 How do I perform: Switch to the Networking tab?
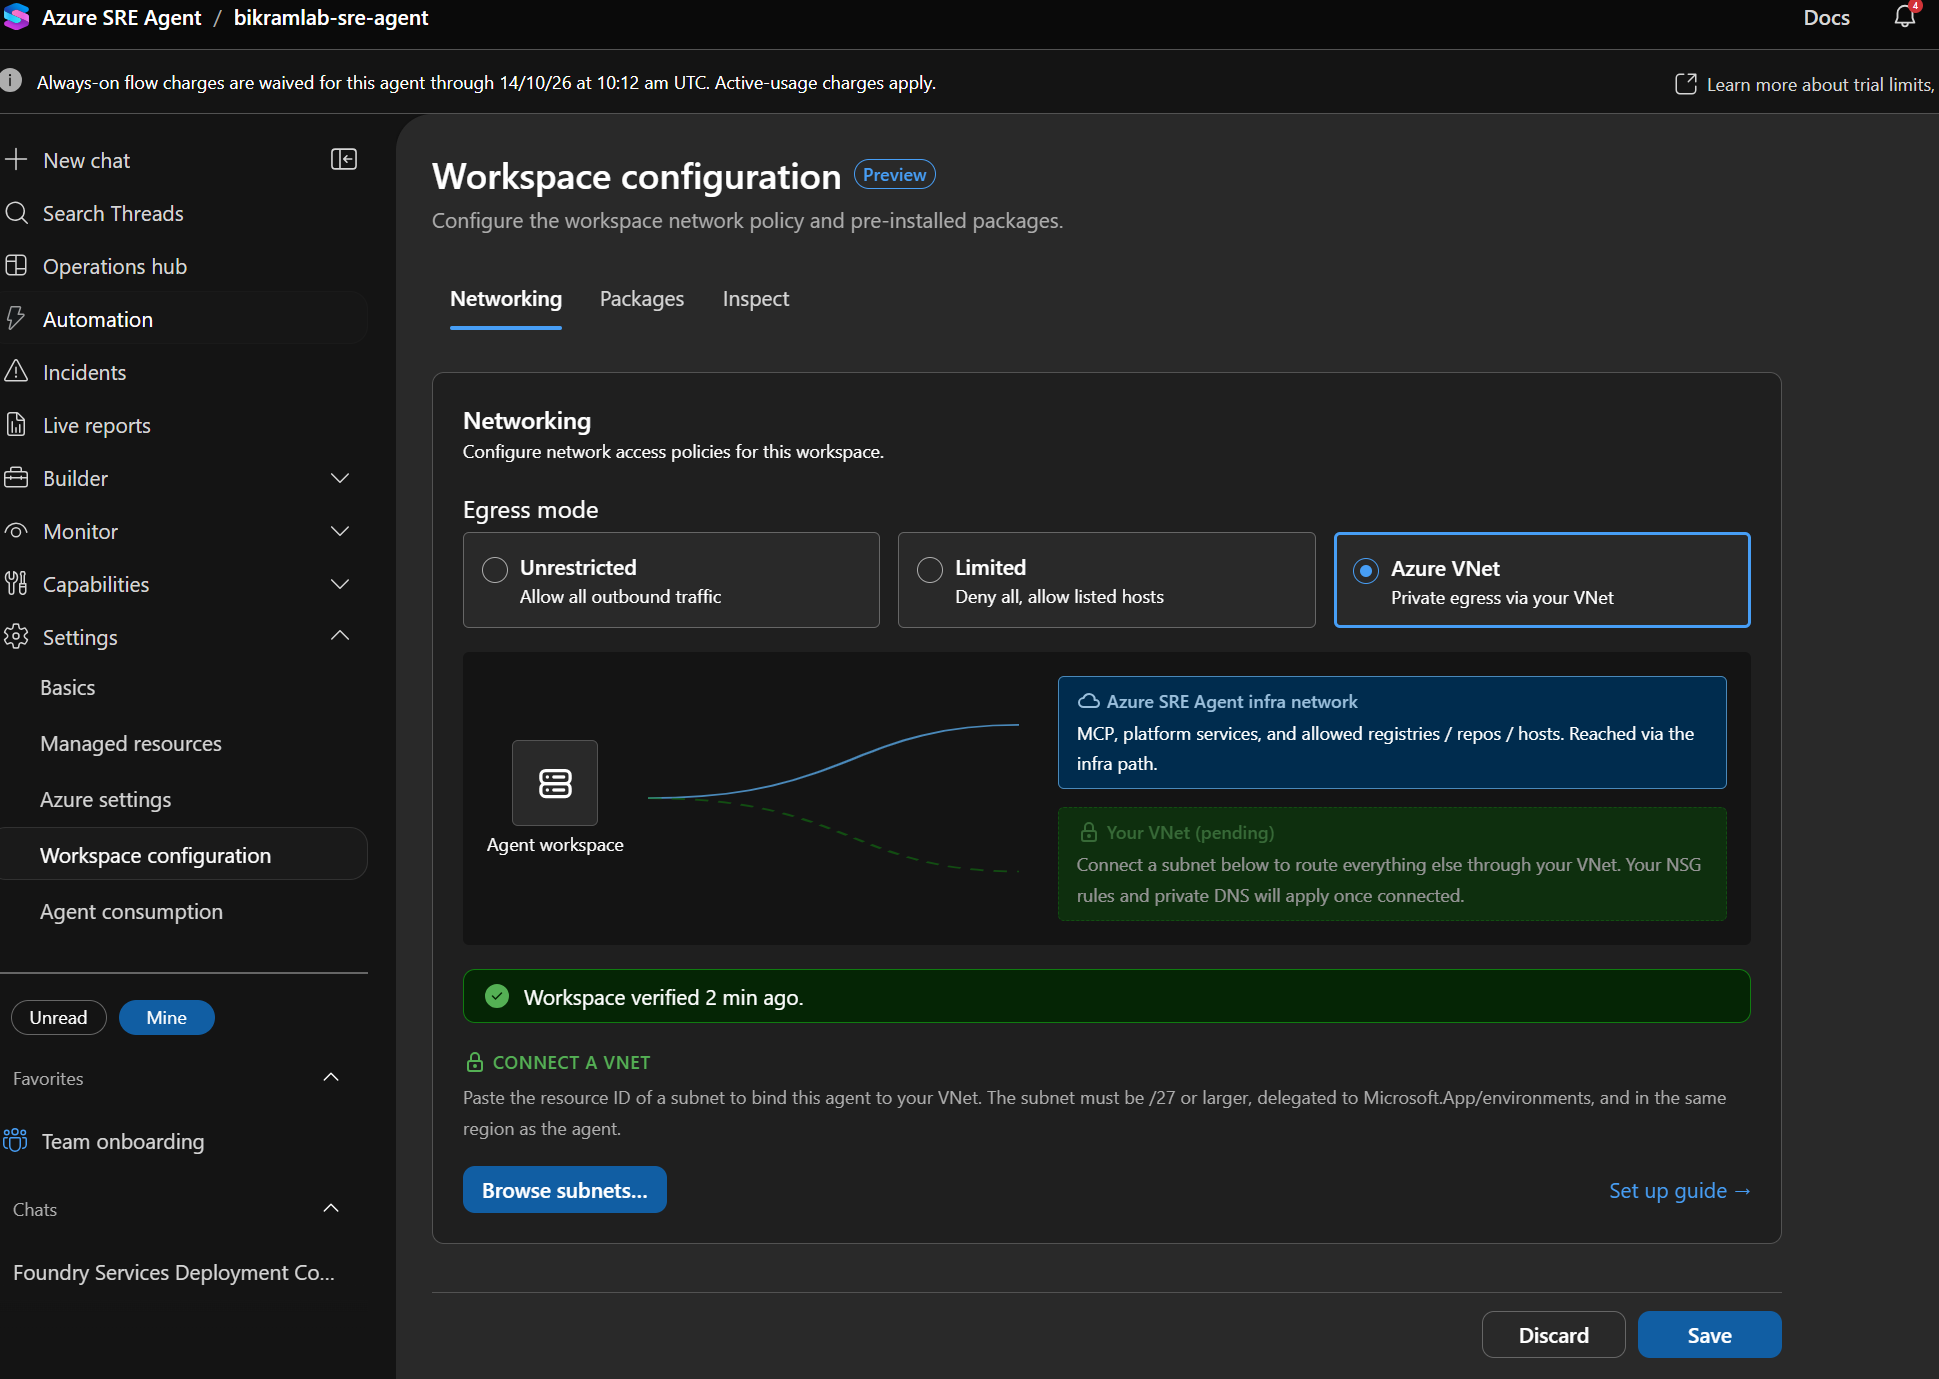(x=506, y=299)
